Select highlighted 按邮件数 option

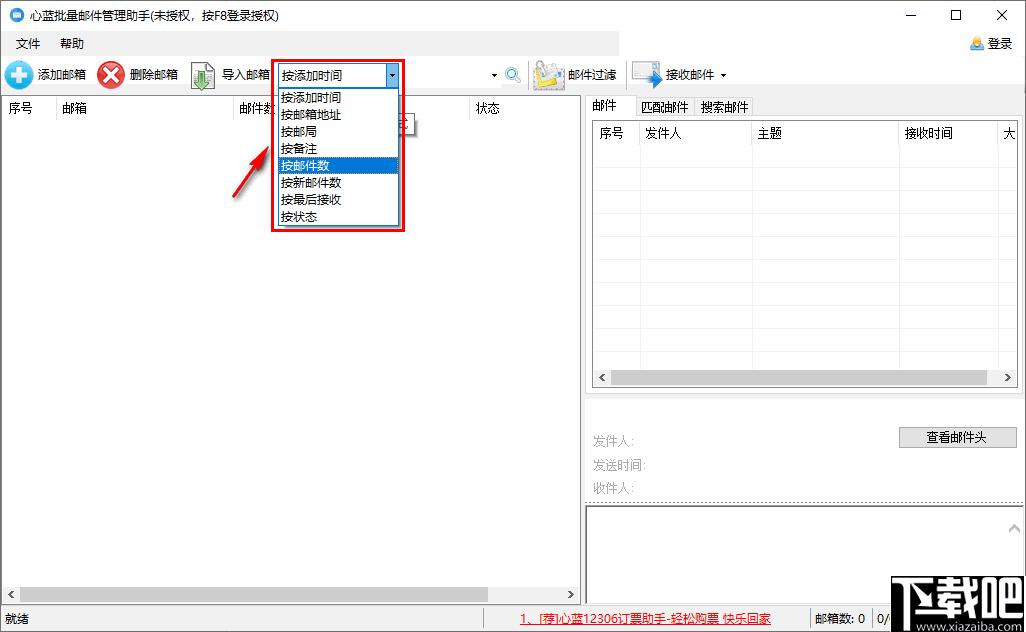pos(338,166)
